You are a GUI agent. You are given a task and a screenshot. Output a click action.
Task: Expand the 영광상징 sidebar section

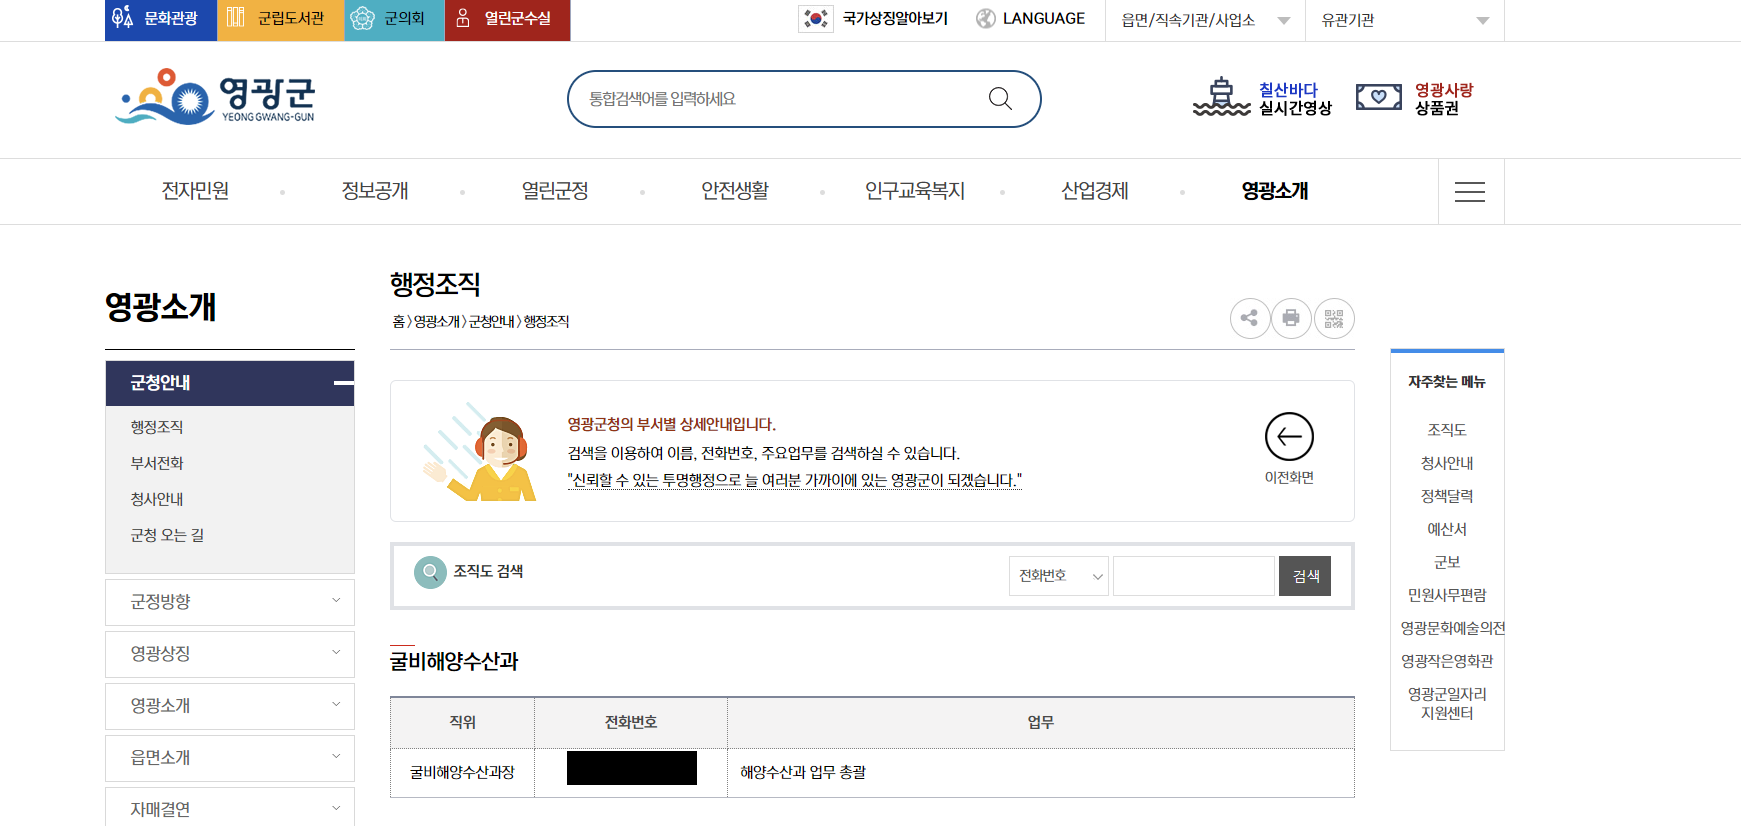(230, 654)
